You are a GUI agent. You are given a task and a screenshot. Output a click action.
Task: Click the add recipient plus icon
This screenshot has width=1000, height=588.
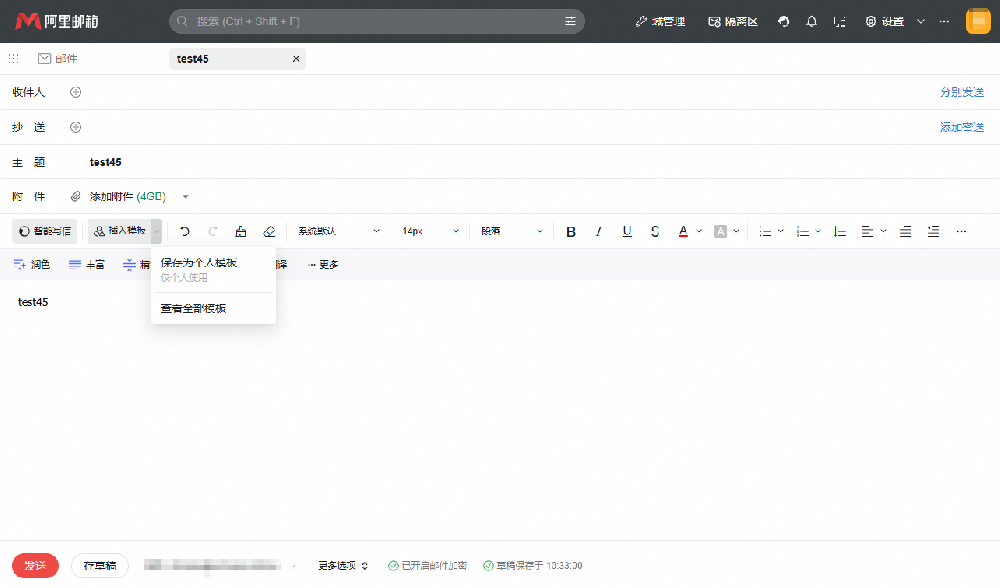click(x=75, y=92)
